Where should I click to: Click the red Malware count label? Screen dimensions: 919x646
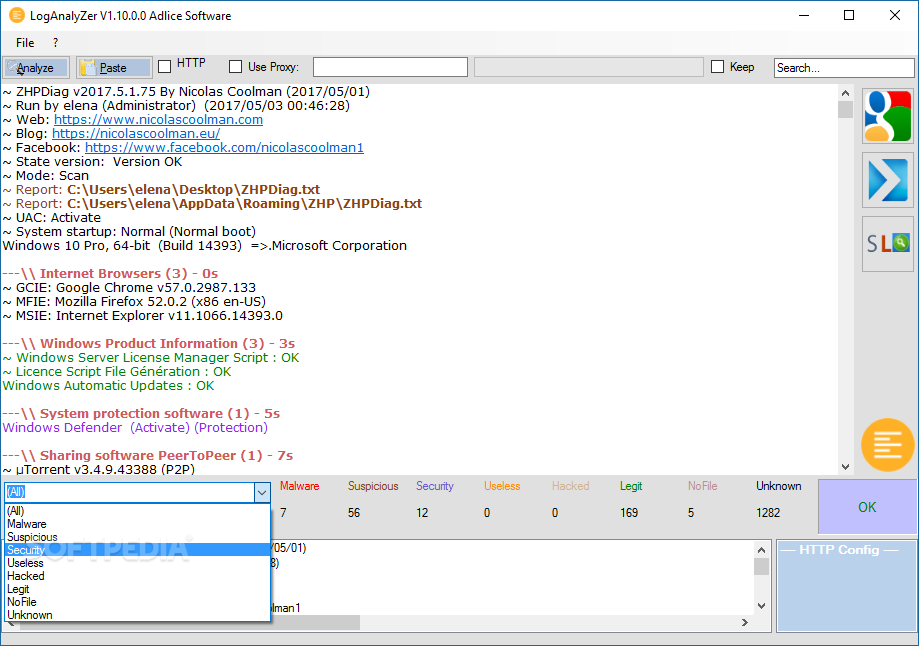click(x=299, y=486)
